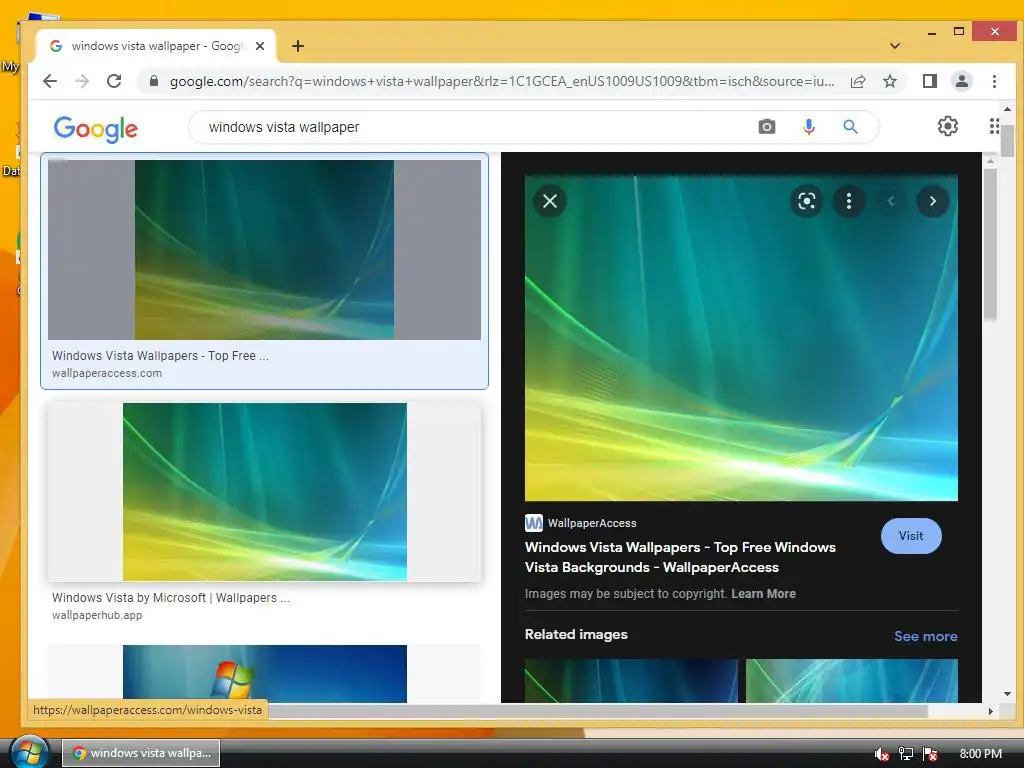Open the Windows Start orb
The height and width of the screenshot is (768, 1024).
coord(28,752)
